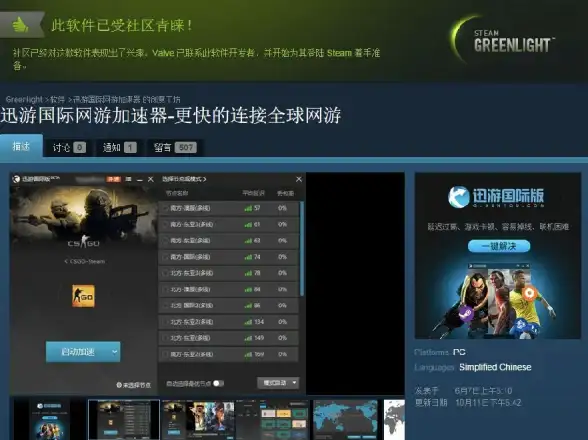This screenshot has width=588, height=440.
Task: Click signal bars icon on latency 61 row
Action: 248,225
